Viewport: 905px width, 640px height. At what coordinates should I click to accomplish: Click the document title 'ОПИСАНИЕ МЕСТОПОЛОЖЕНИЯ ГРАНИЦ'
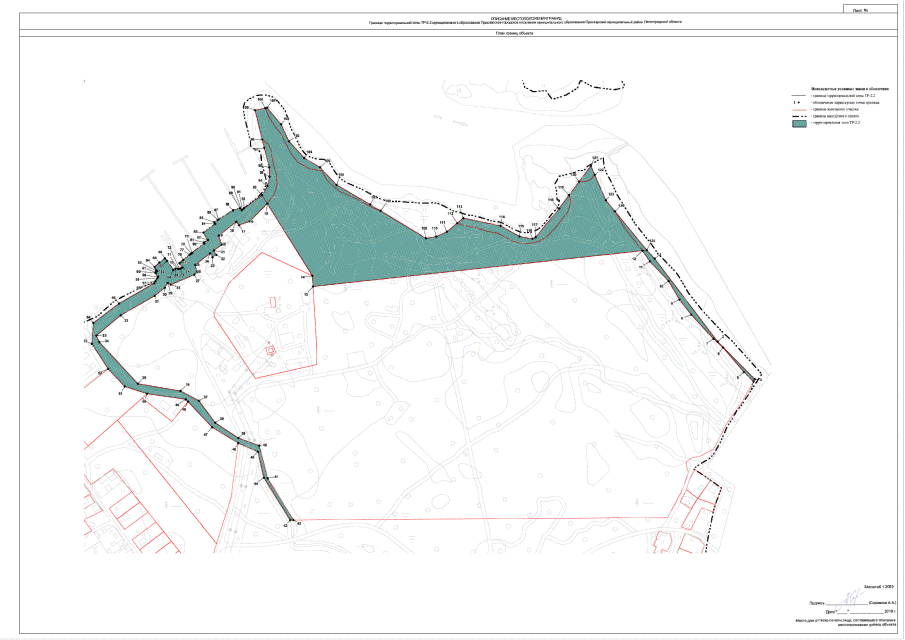512,17
